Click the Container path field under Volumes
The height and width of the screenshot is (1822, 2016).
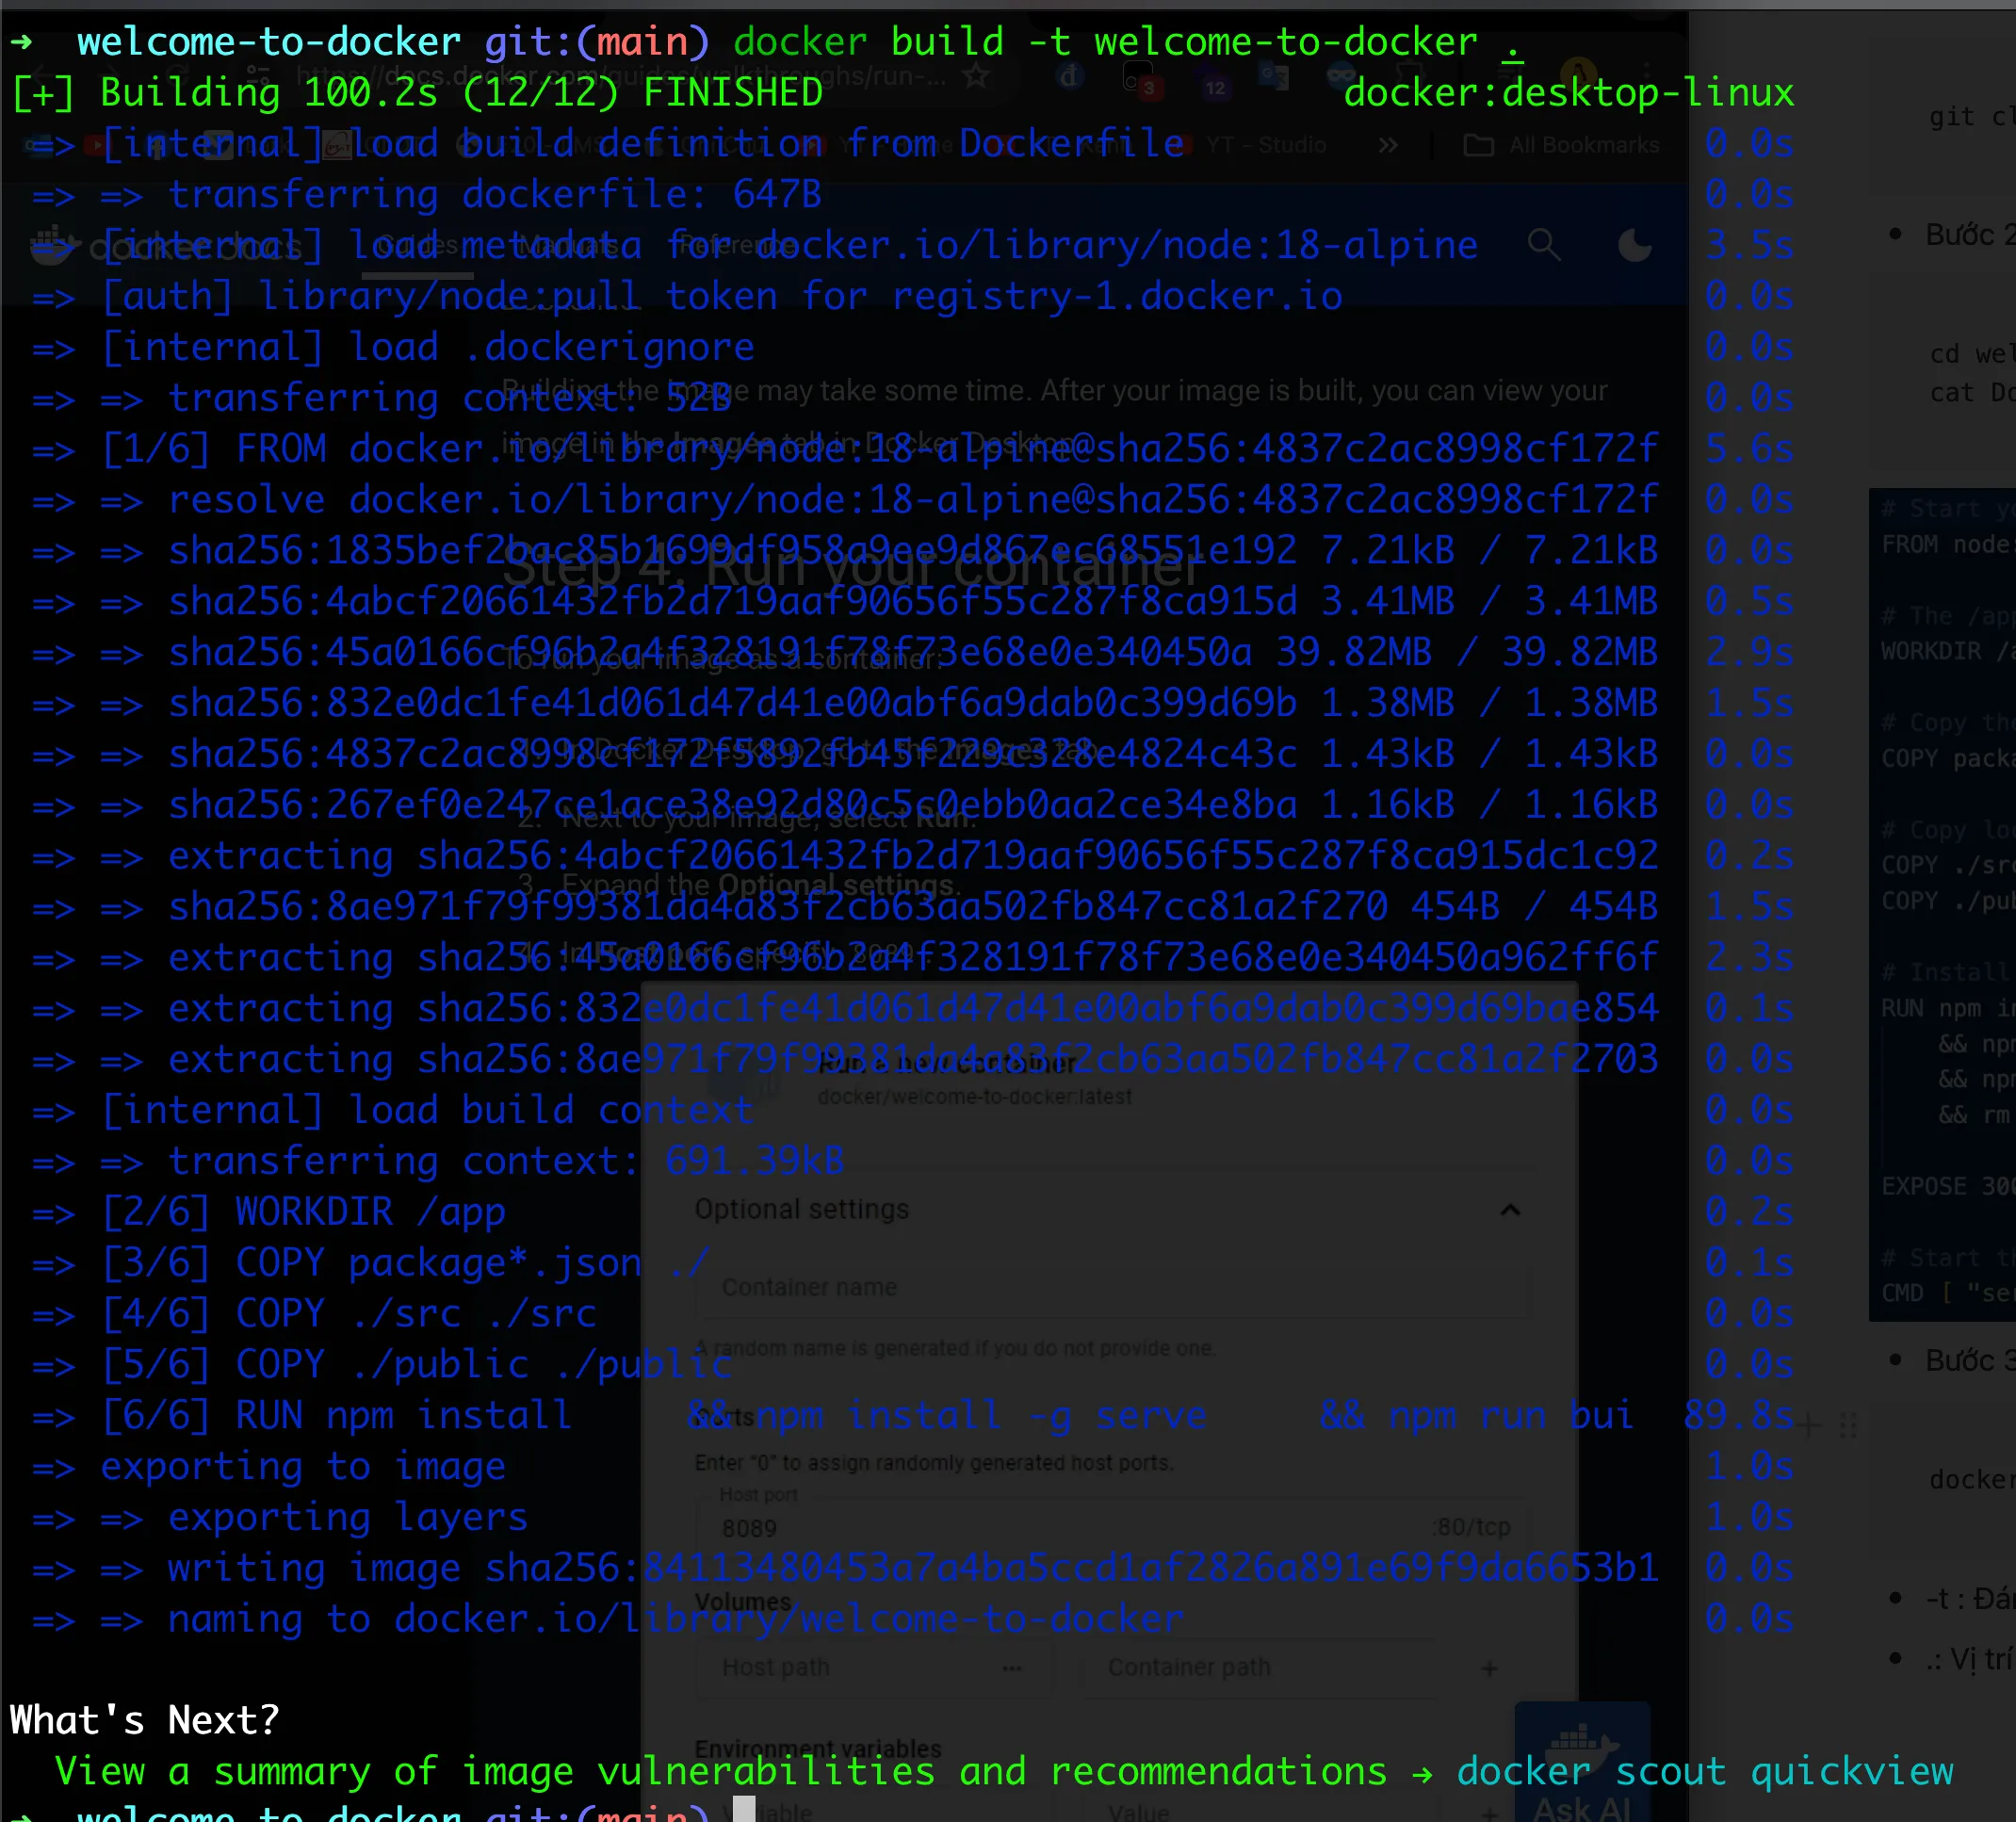[x=1262, y=1668]
